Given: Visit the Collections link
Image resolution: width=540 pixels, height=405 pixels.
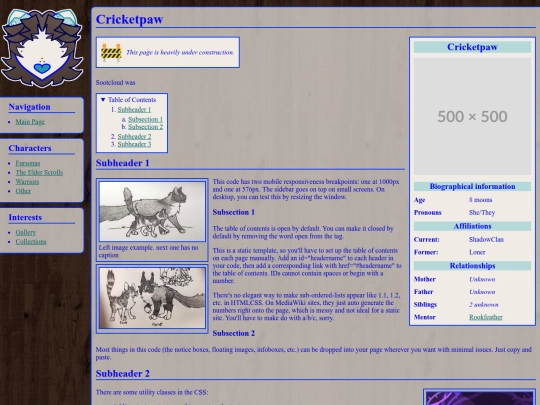Looking at the screenshot, I should [31, 242].
